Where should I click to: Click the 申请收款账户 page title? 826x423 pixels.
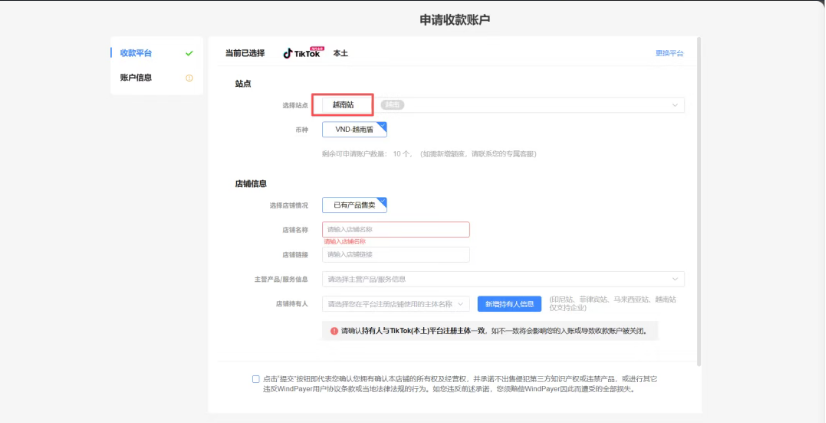455,19
